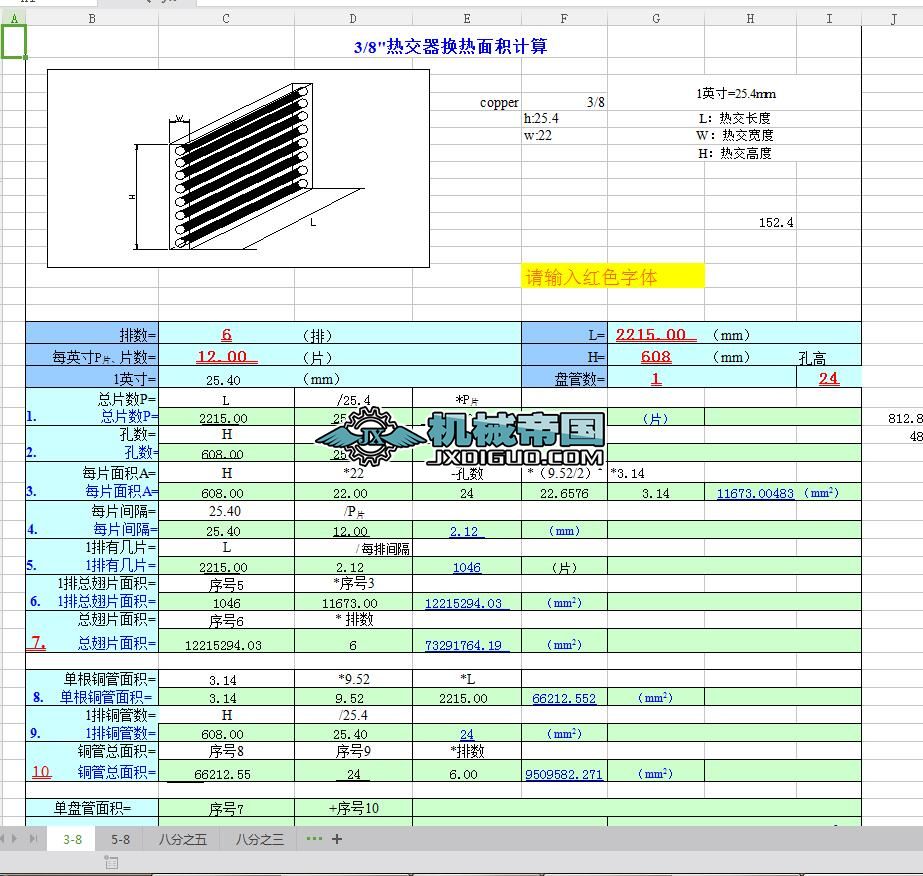
Task: Go to next sheet with navigation arrow
Action: [x=15, y=838]
